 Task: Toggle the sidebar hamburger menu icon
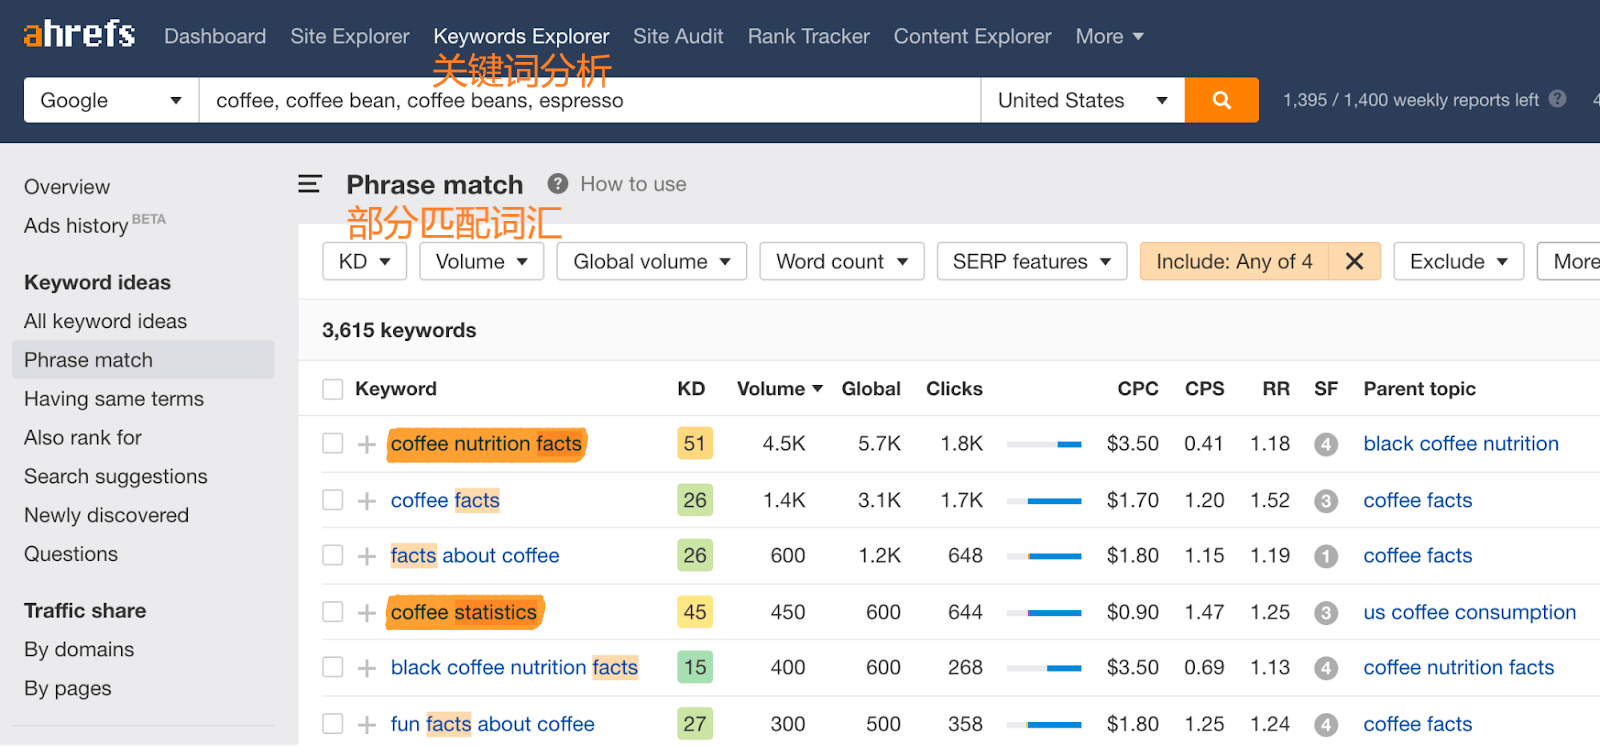[x=310, y=184]
